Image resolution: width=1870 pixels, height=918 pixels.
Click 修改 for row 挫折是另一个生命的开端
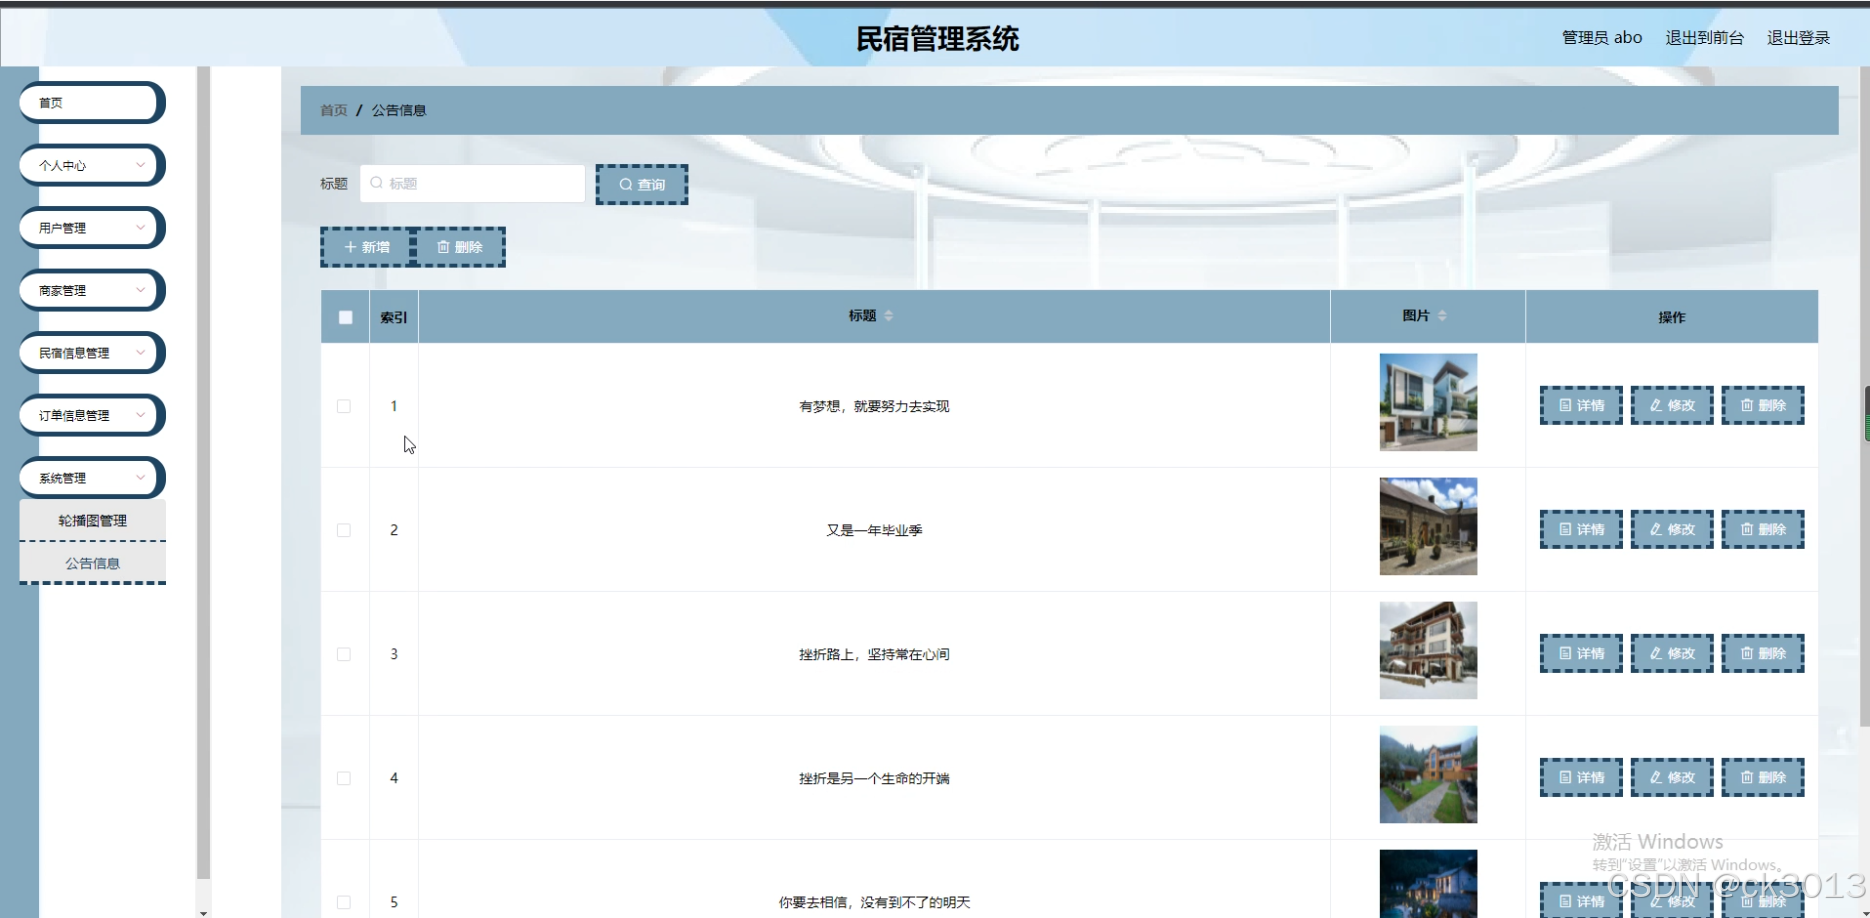(1672, 777)
